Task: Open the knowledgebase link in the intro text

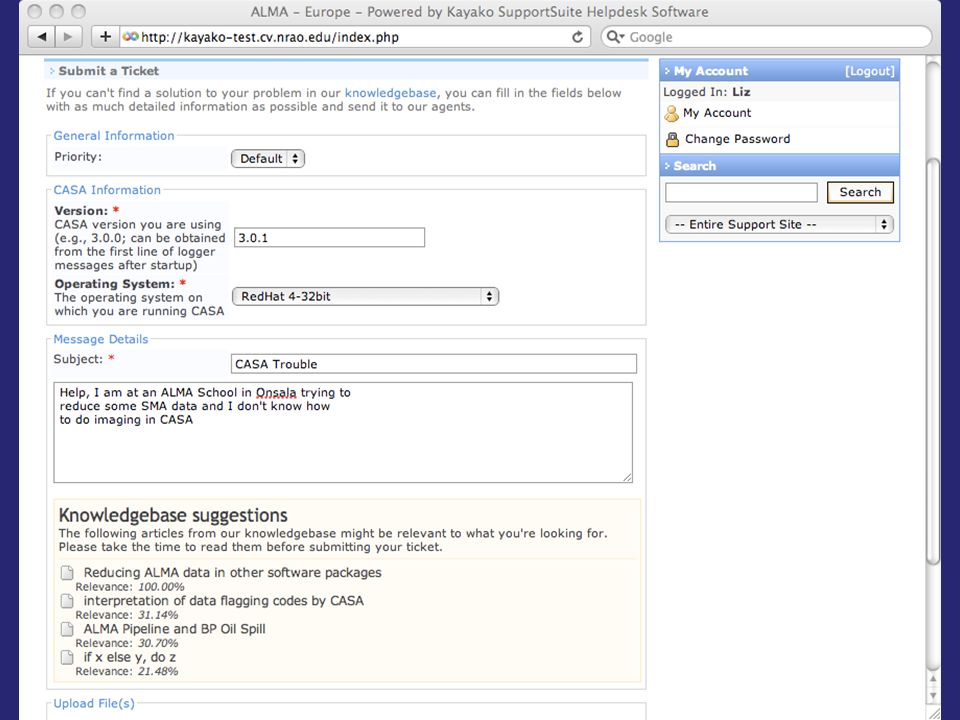Action: coord(391,93)
